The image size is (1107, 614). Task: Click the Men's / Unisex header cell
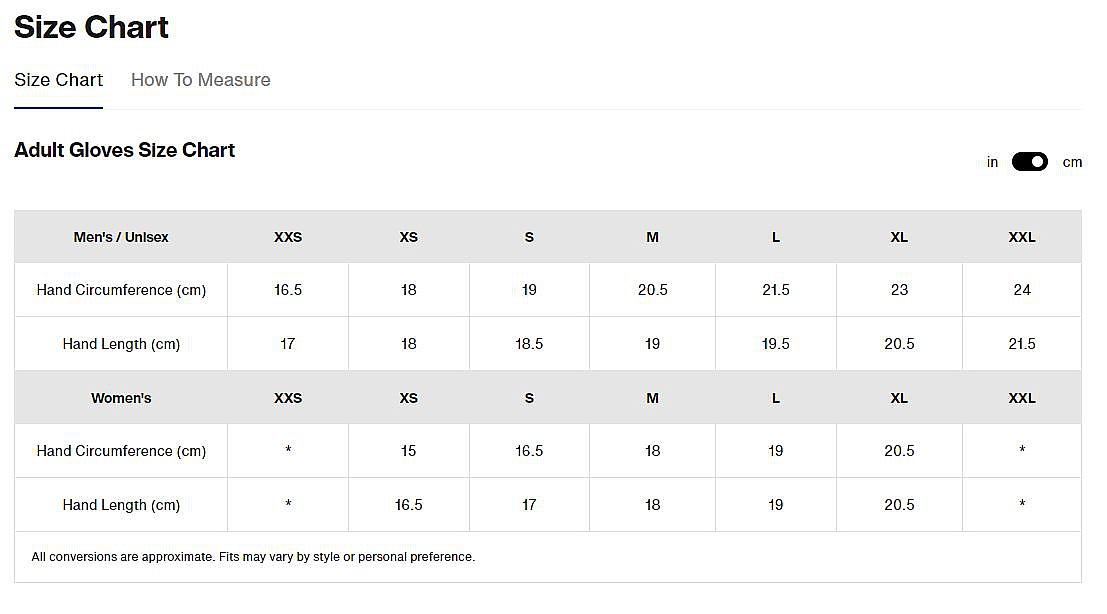121,237
